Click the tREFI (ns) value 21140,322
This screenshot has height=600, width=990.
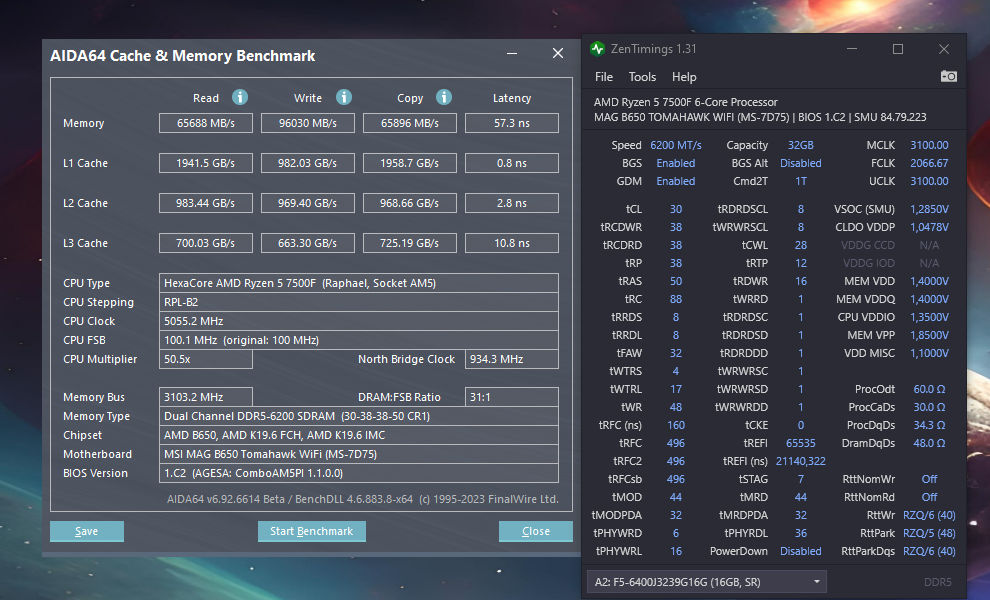[801, 461]
